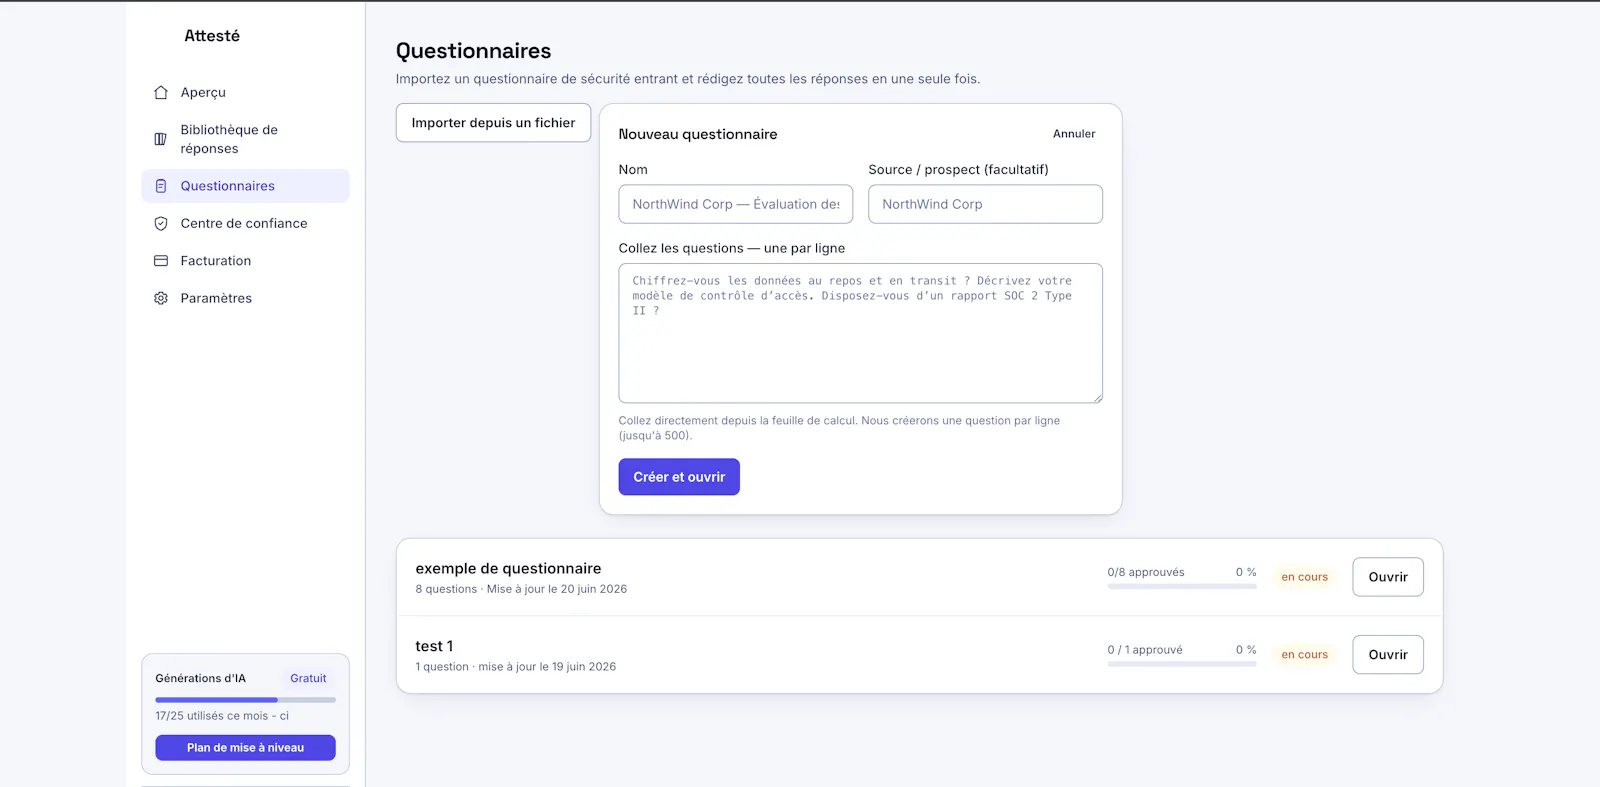
Task: Focus the Nom input field
Action: (x=736, y=204)
